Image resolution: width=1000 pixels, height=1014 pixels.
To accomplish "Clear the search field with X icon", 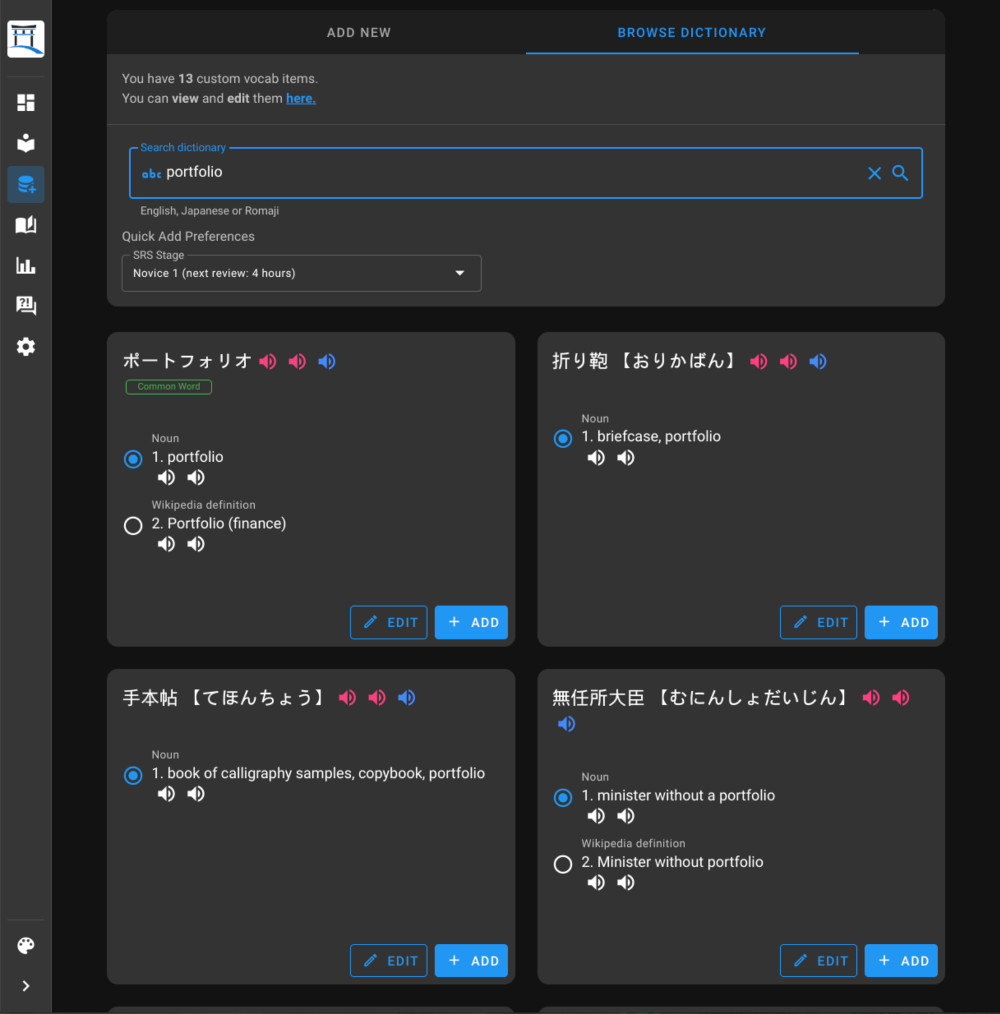I will pos(875,173).
